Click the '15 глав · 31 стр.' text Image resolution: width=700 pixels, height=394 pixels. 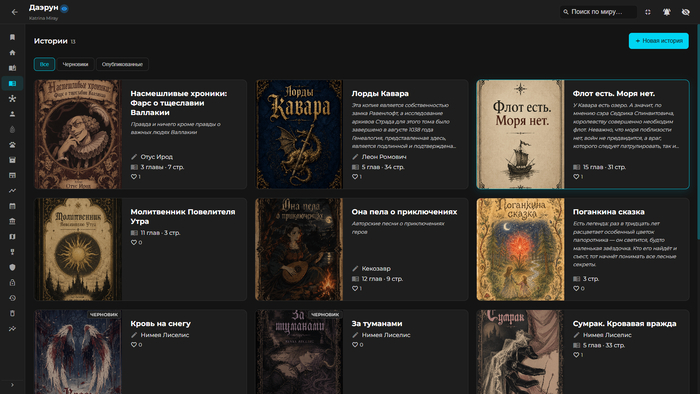coord(604,167)
